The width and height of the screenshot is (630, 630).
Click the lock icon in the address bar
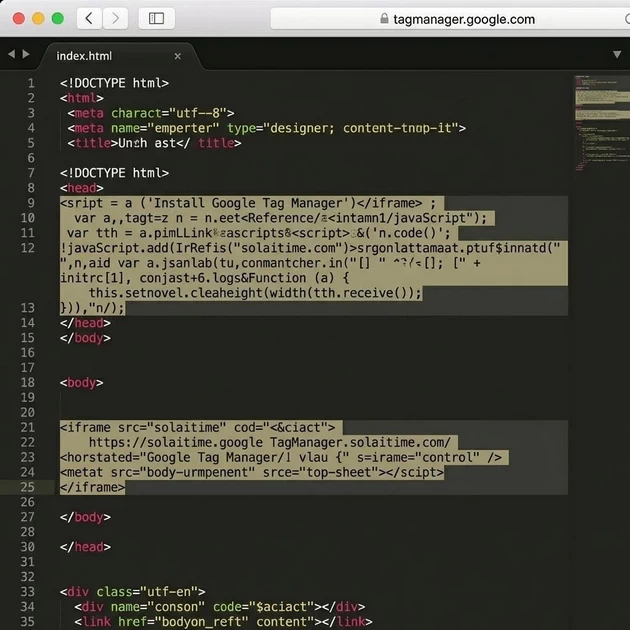(385, 19)
